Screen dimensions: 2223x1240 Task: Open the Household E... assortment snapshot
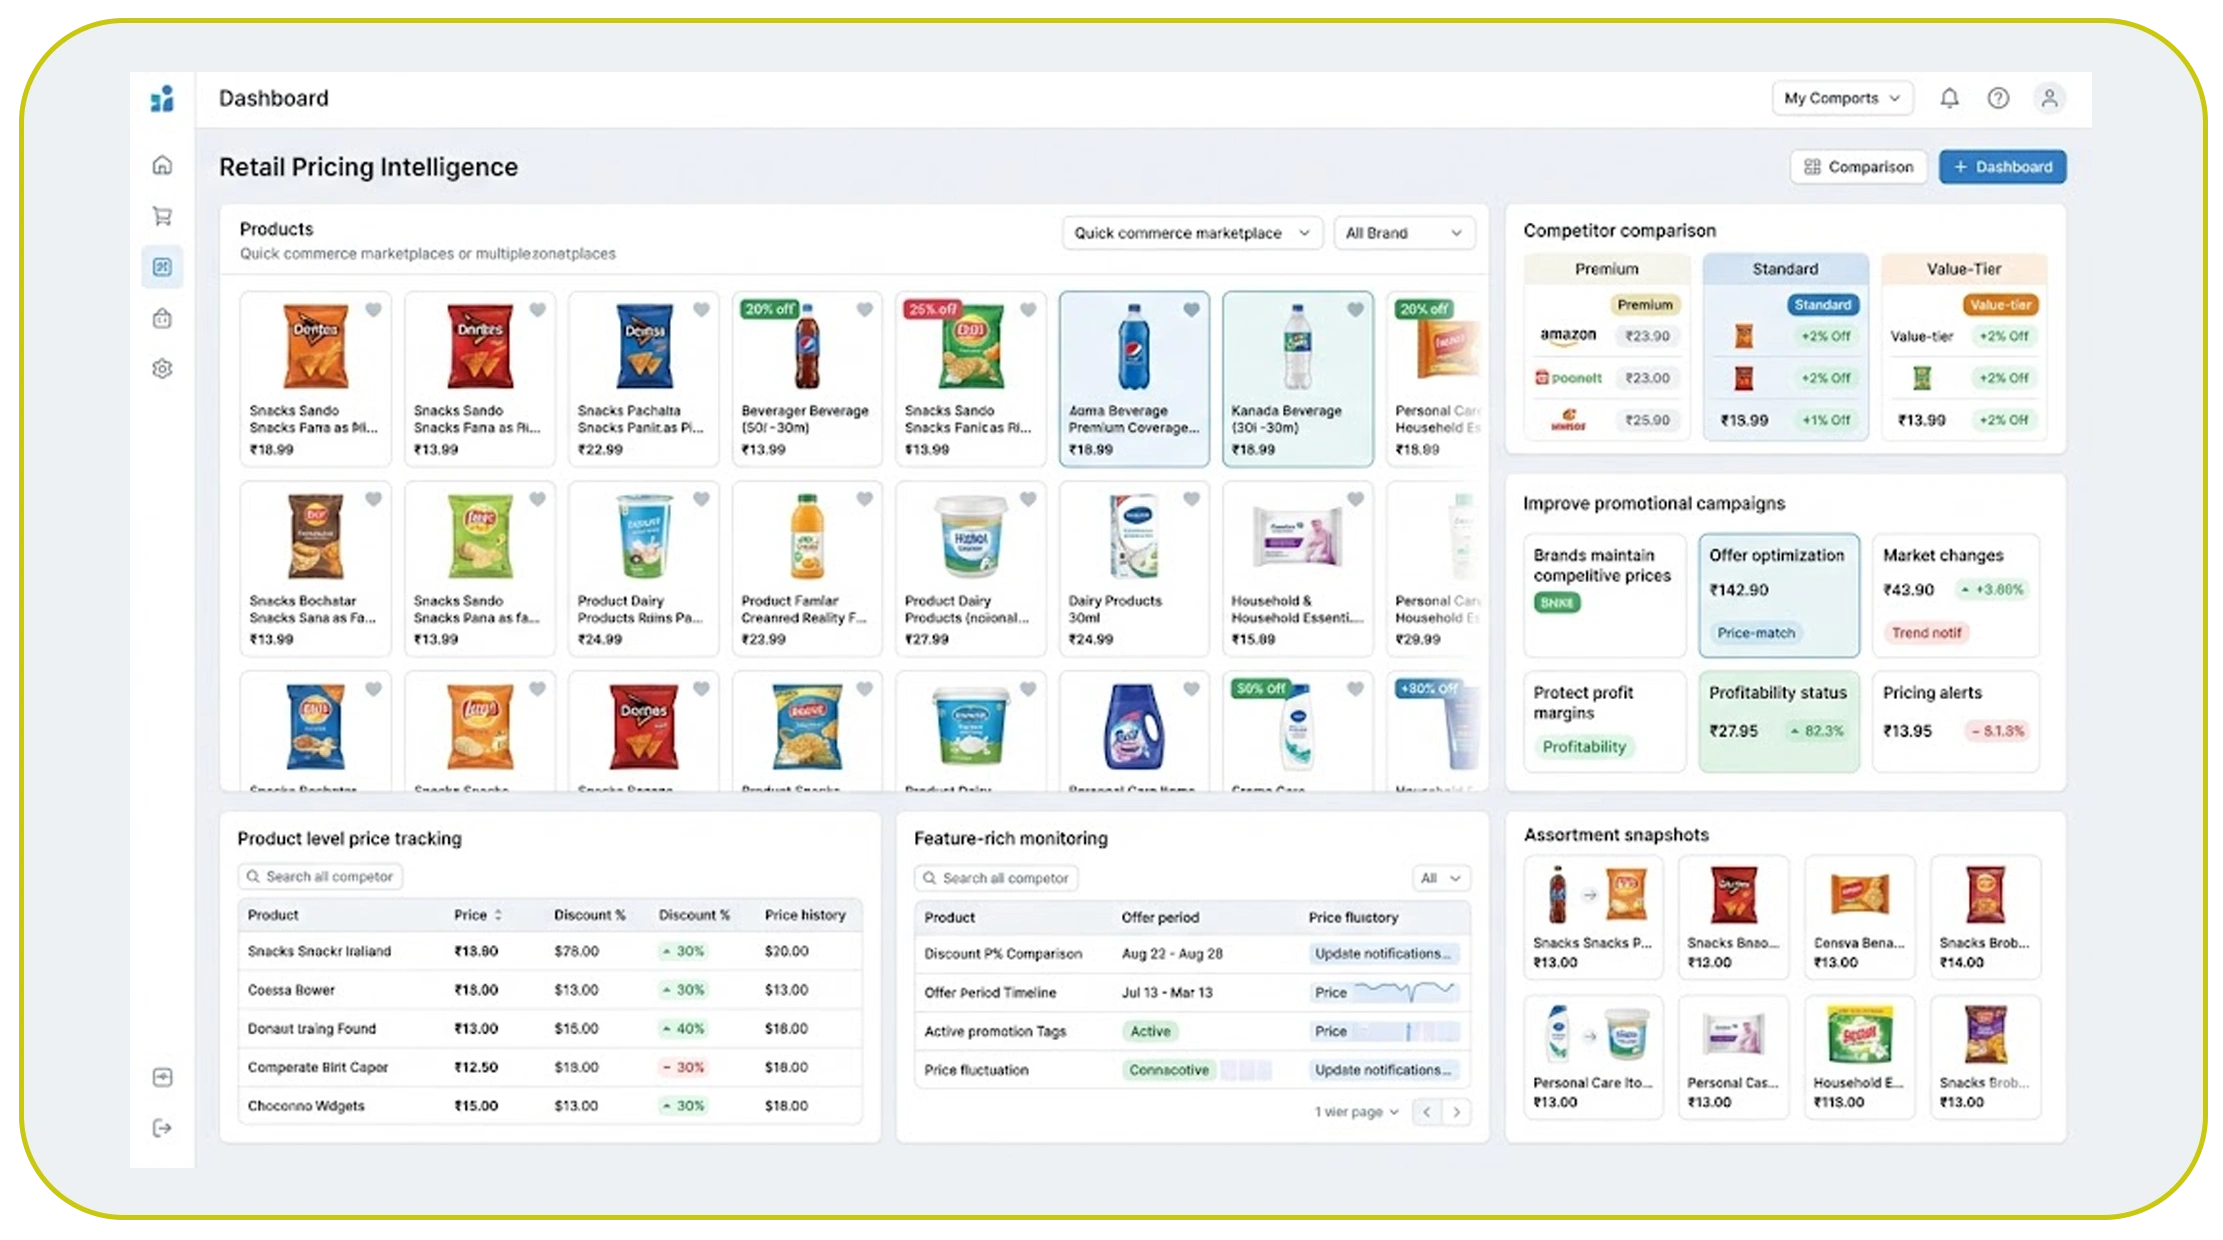[1859, 1056]
